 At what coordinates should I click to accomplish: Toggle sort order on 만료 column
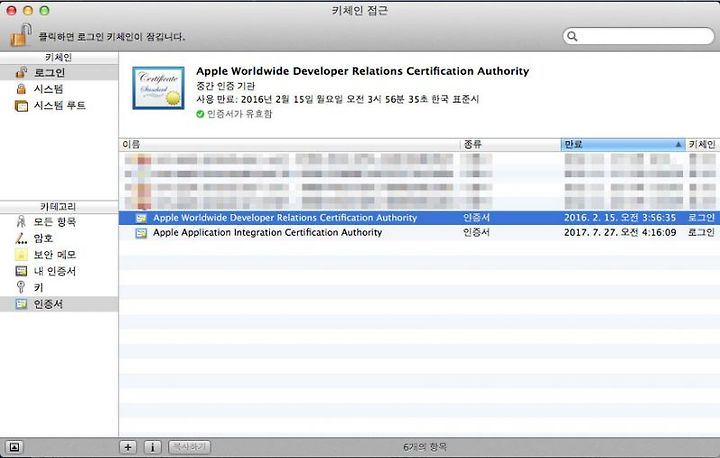pyautogui.click(x=623, y=144)
